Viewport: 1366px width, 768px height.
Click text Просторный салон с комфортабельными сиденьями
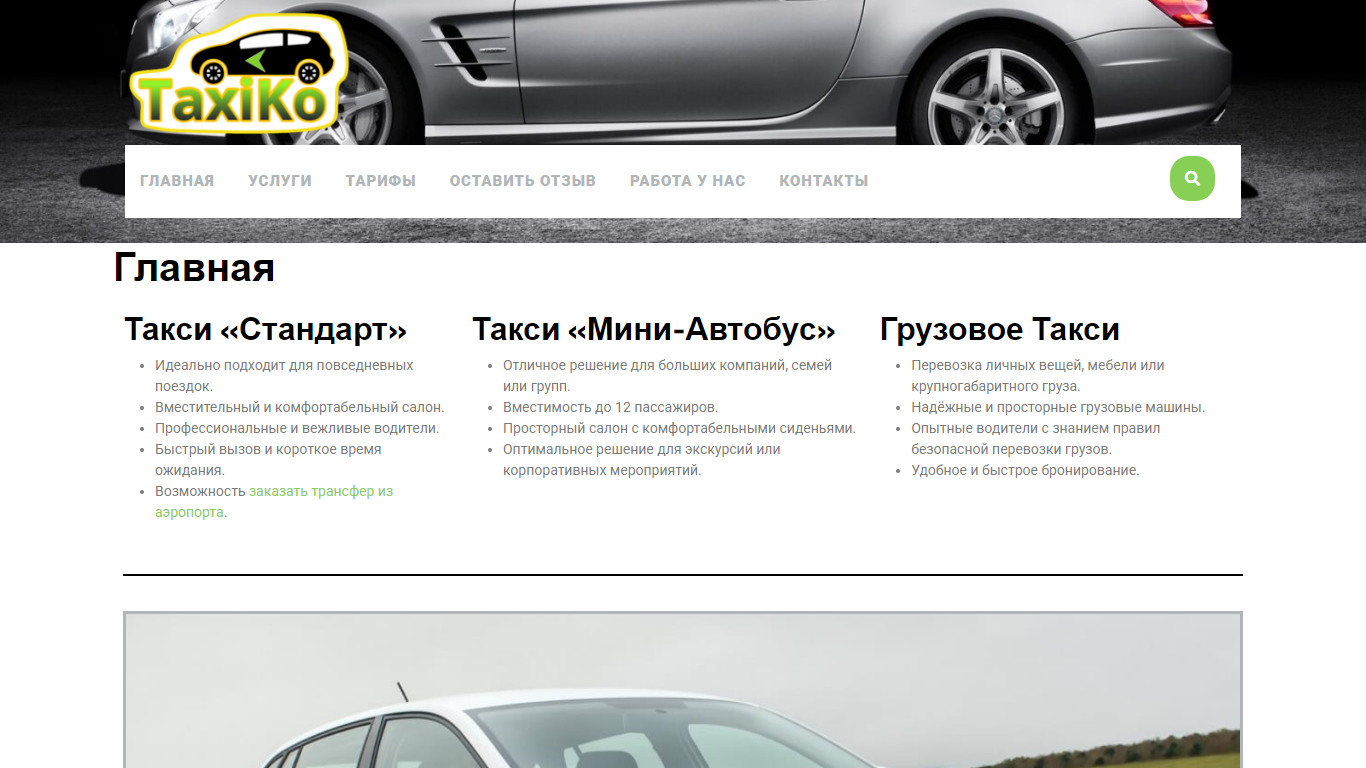coord(679,428)
